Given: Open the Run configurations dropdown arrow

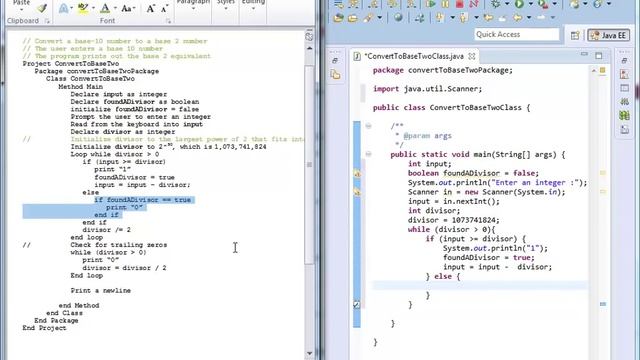Looking at the screenshot, I should pyautogui.click(x=530, y=4).
